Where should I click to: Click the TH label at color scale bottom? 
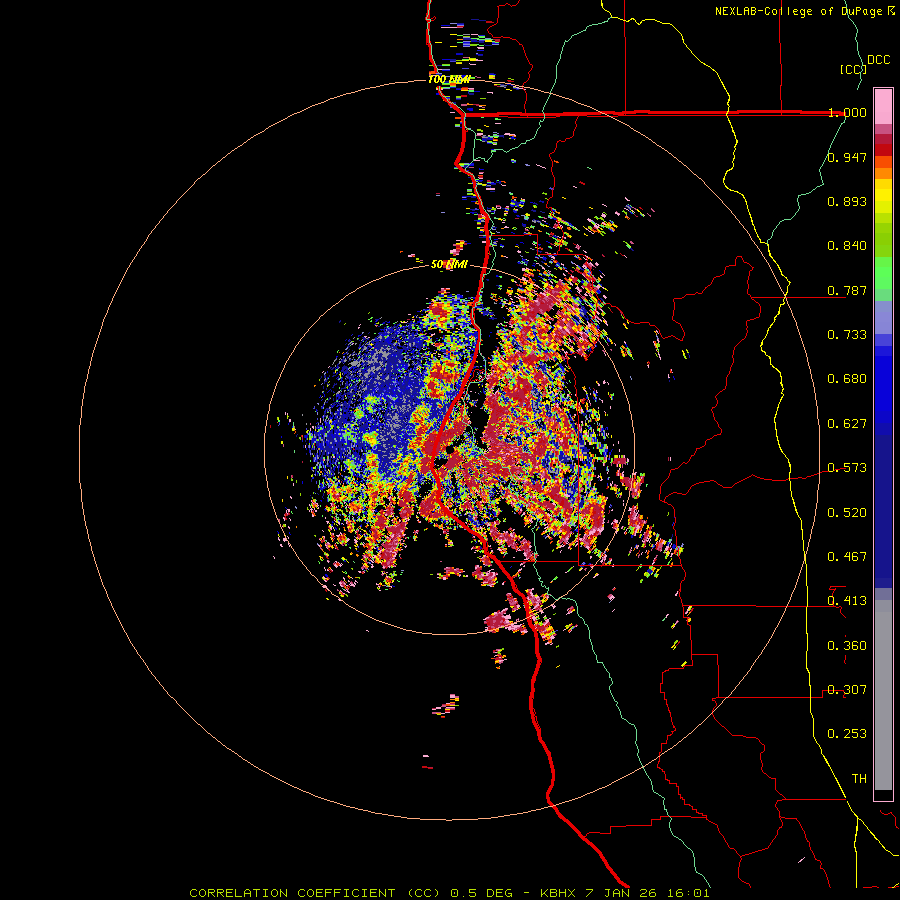859,779
